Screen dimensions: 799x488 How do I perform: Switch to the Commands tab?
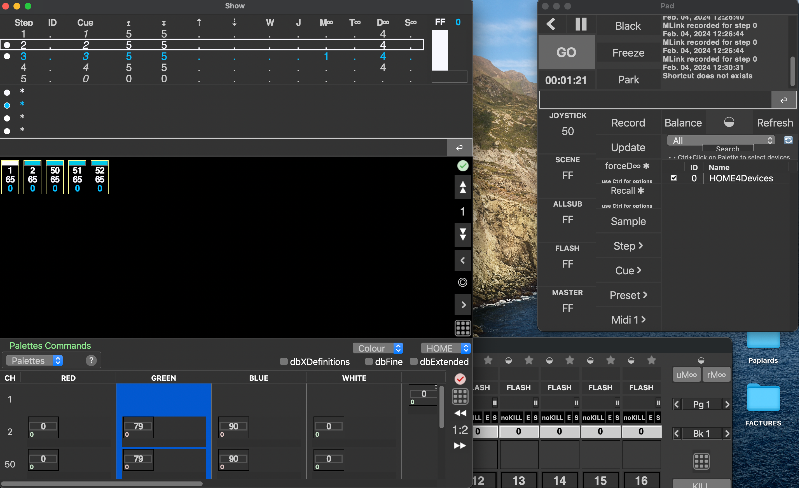(x=69, y=346)
